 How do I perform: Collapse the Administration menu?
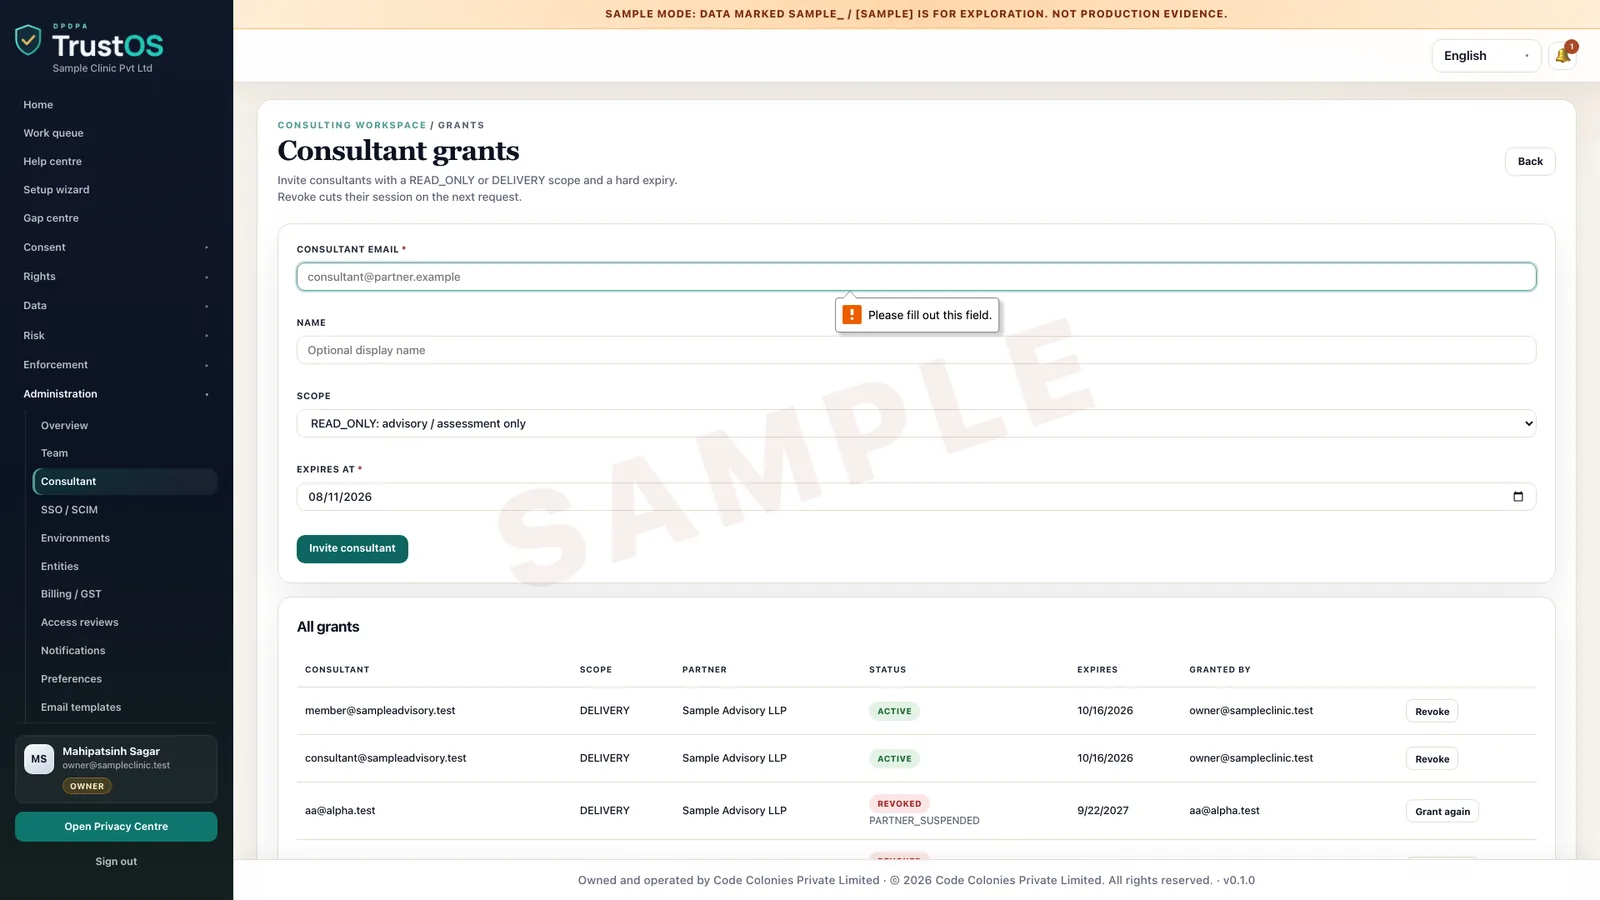click(116, 394)
